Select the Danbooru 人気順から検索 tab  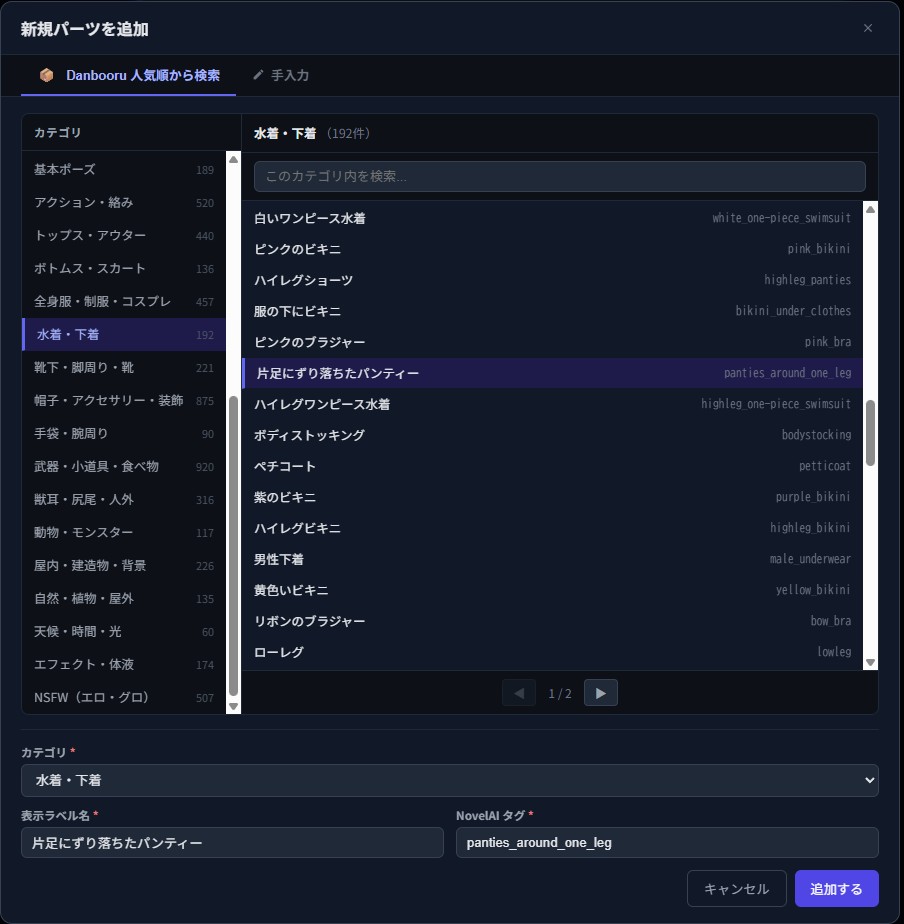tap(129, 75)
